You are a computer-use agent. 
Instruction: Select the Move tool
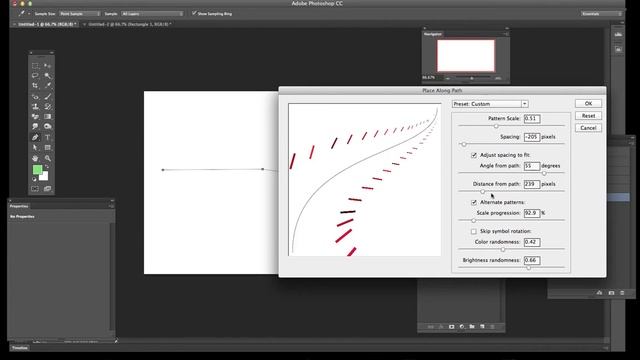click(47, 65)
